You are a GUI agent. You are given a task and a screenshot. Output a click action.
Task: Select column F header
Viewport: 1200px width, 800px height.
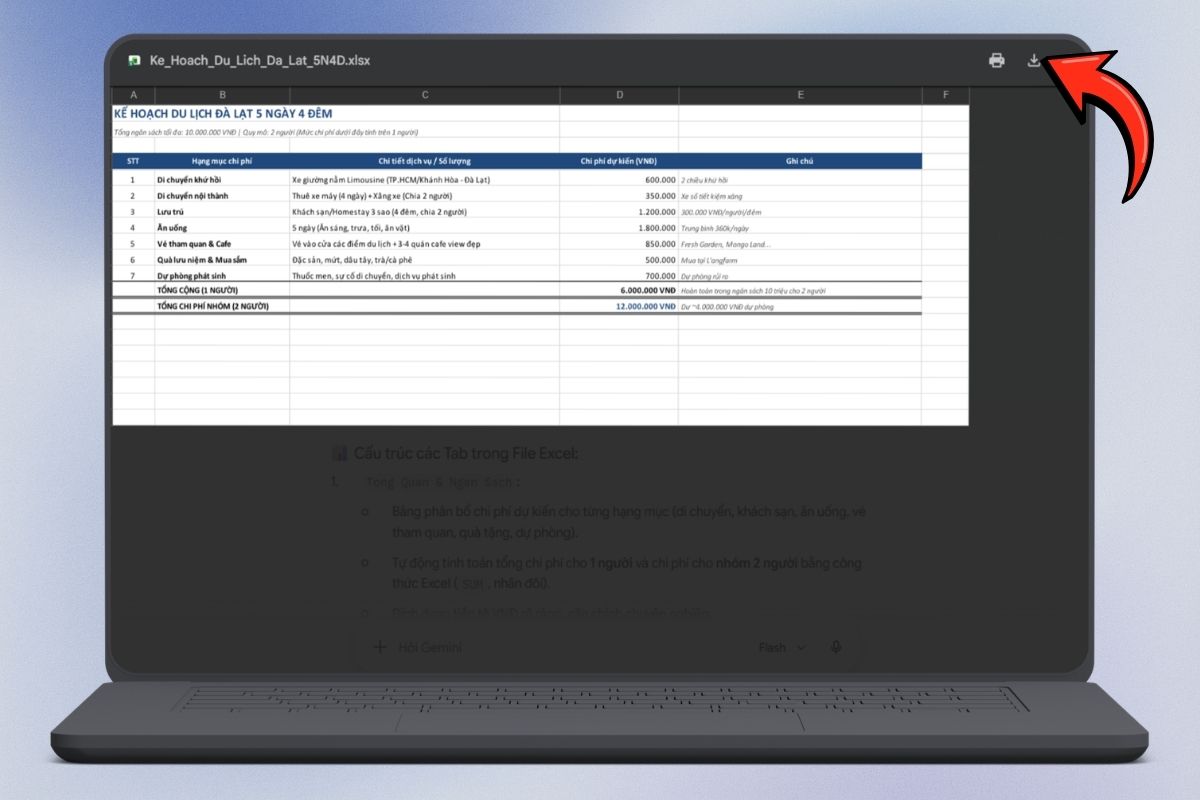pyautogui.click(x=945, y=95)
